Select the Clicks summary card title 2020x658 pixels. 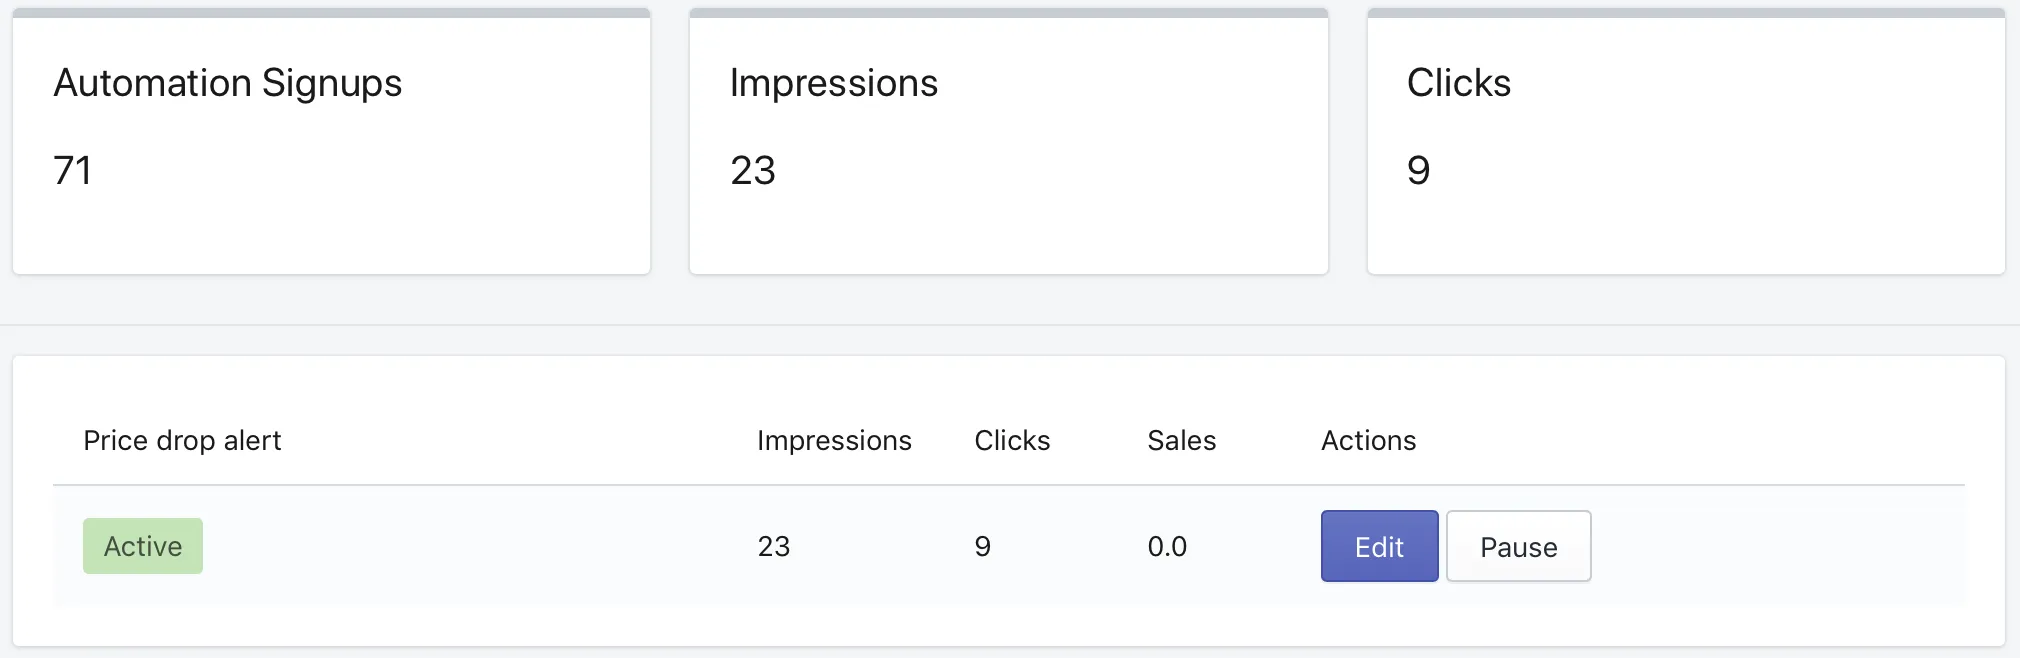pos(1459,83)
